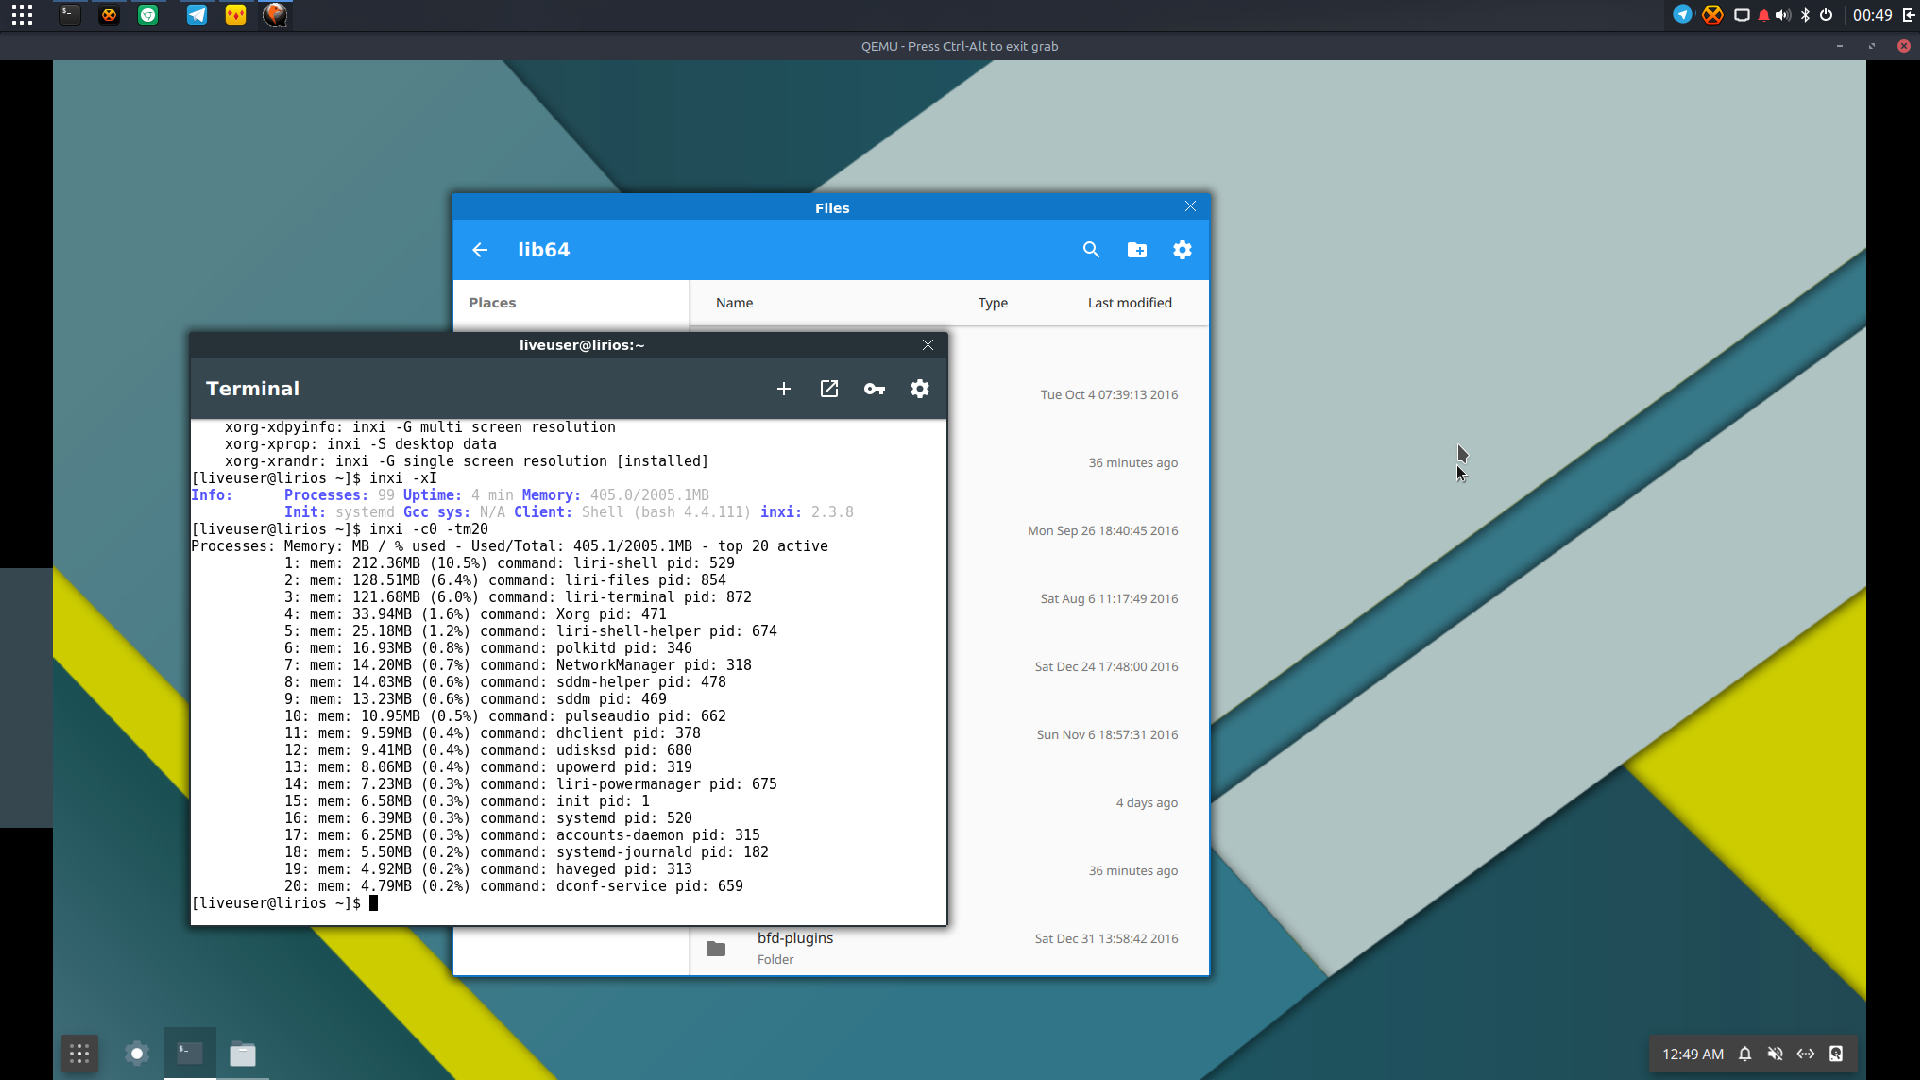The image size is (1920, 1080).
Task: Open Bluetooth tray menu
Action: tap(1805, 15)
